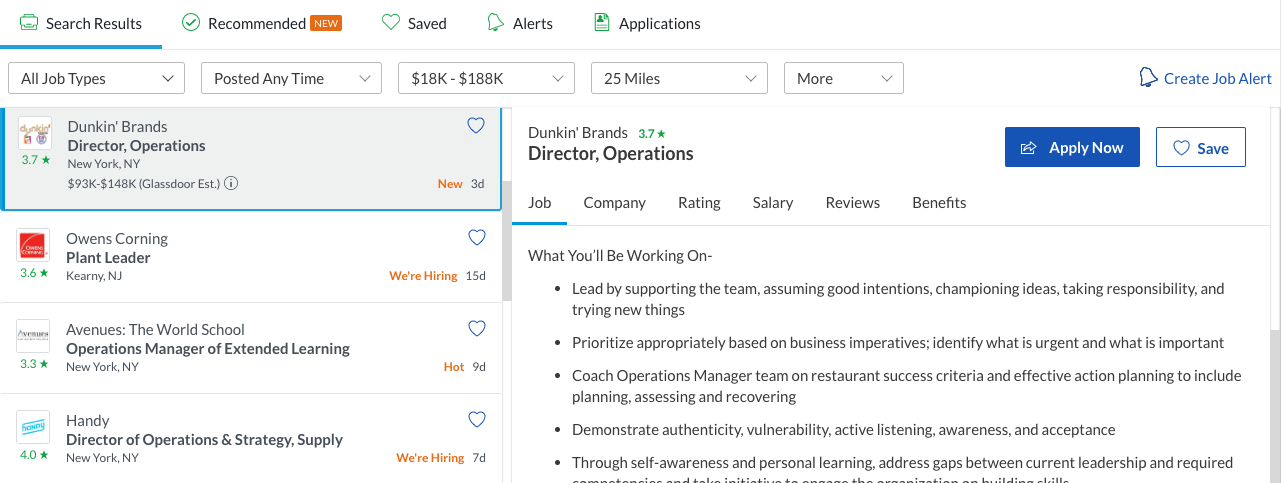Click the Director, Operations heading in details
1281x483 pixels.
[611, 154]
